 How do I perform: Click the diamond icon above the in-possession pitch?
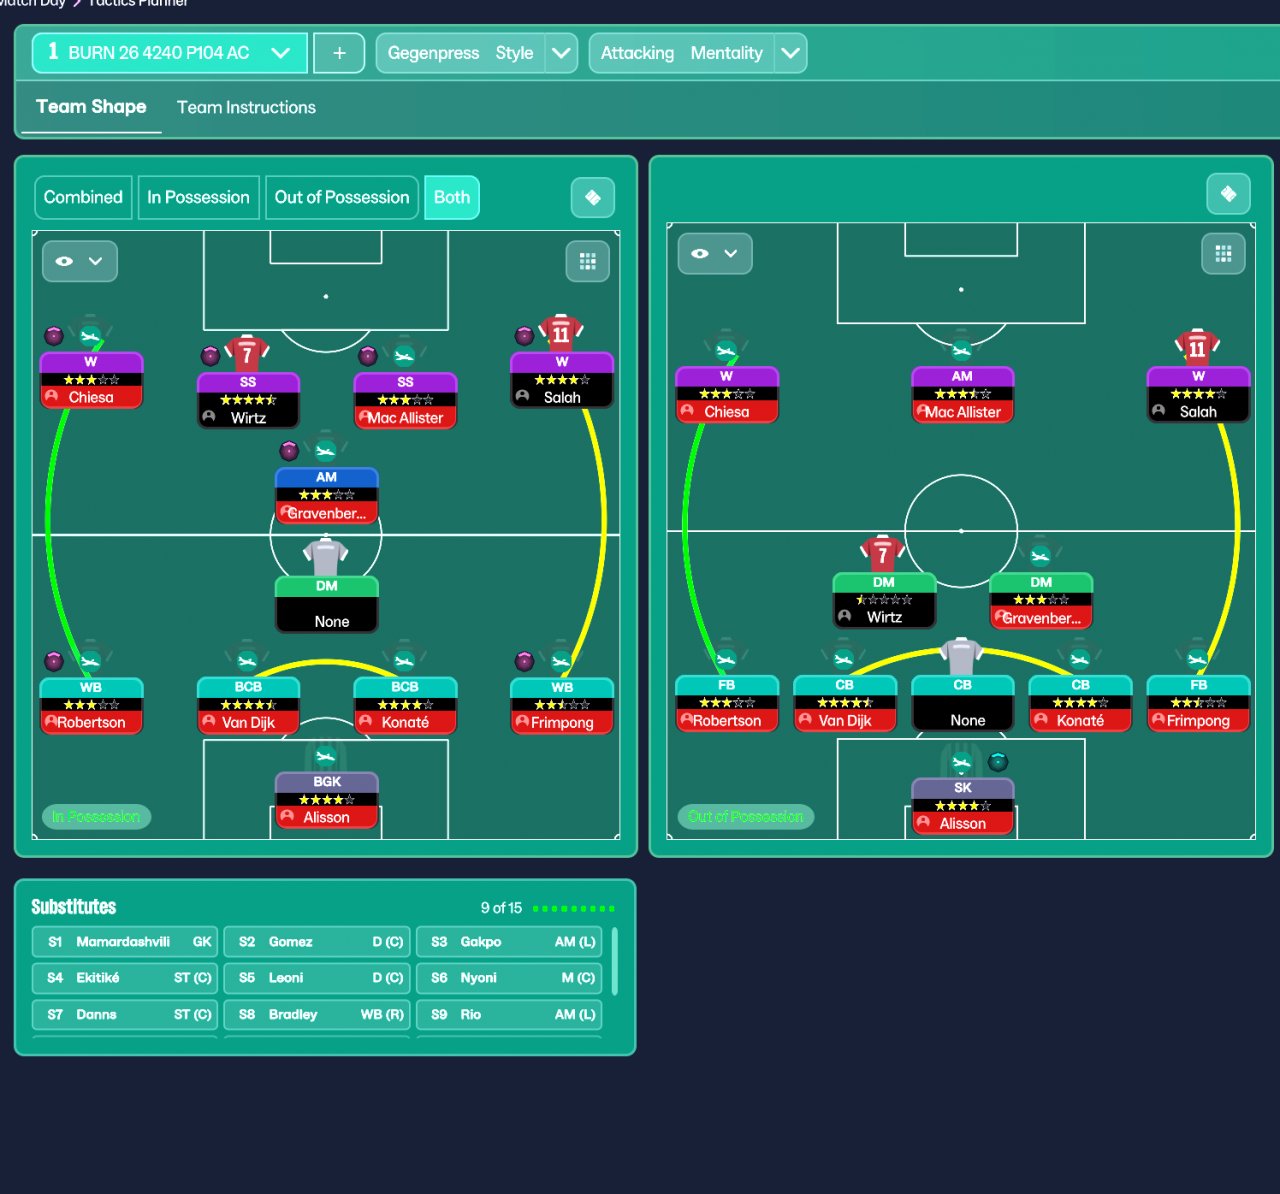(593, 197)
